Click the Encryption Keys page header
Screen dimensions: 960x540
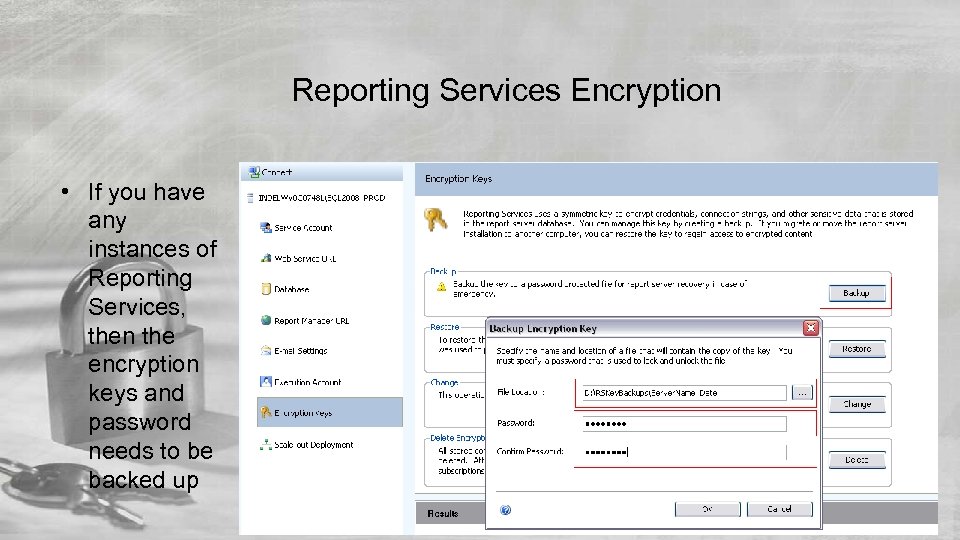[x=459, y=179]
